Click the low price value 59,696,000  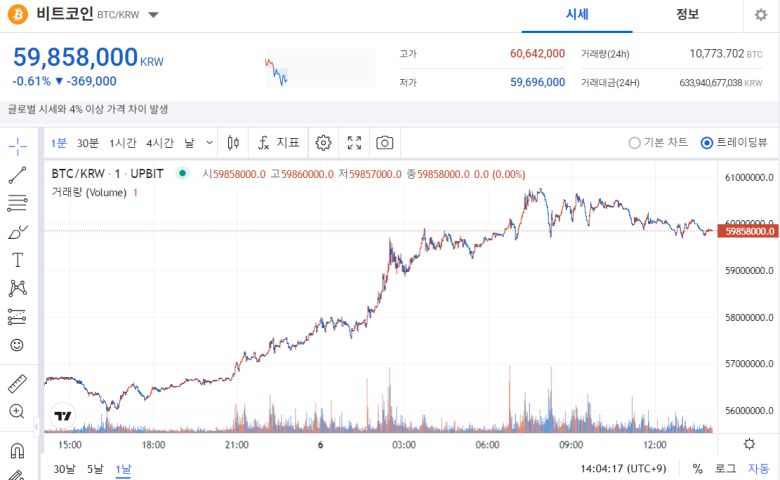537,82
